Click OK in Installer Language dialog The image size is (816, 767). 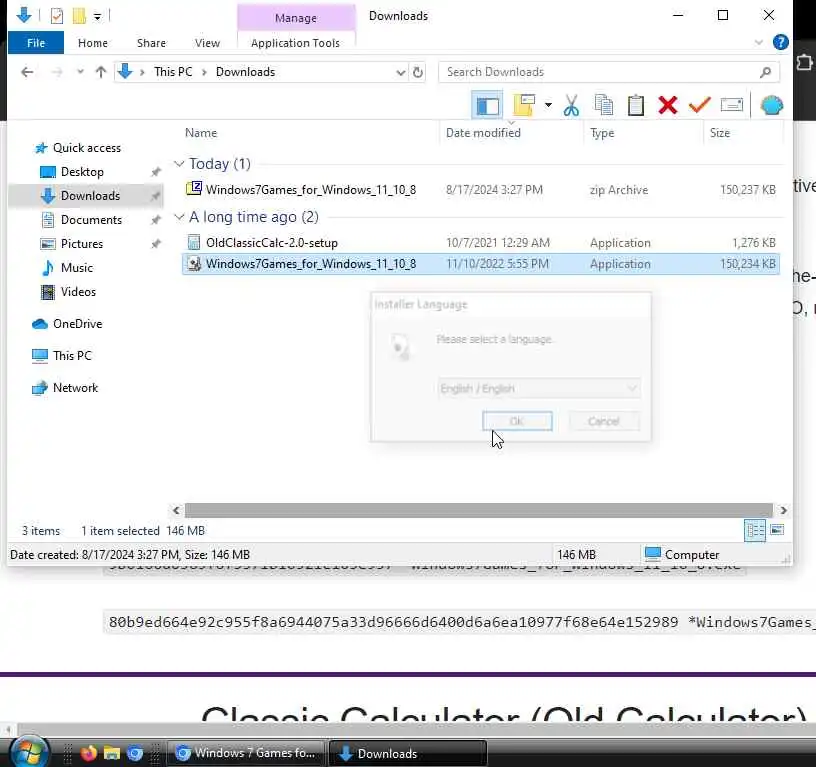click(517, 421)
